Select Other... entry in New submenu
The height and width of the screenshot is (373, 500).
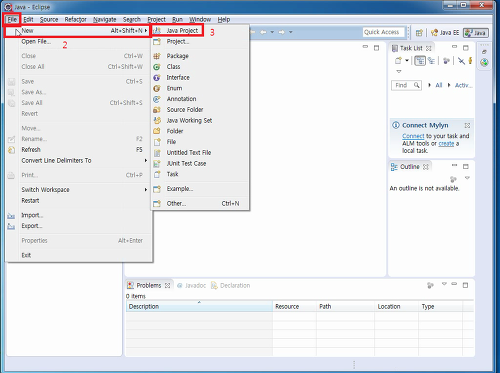[200, 203]
